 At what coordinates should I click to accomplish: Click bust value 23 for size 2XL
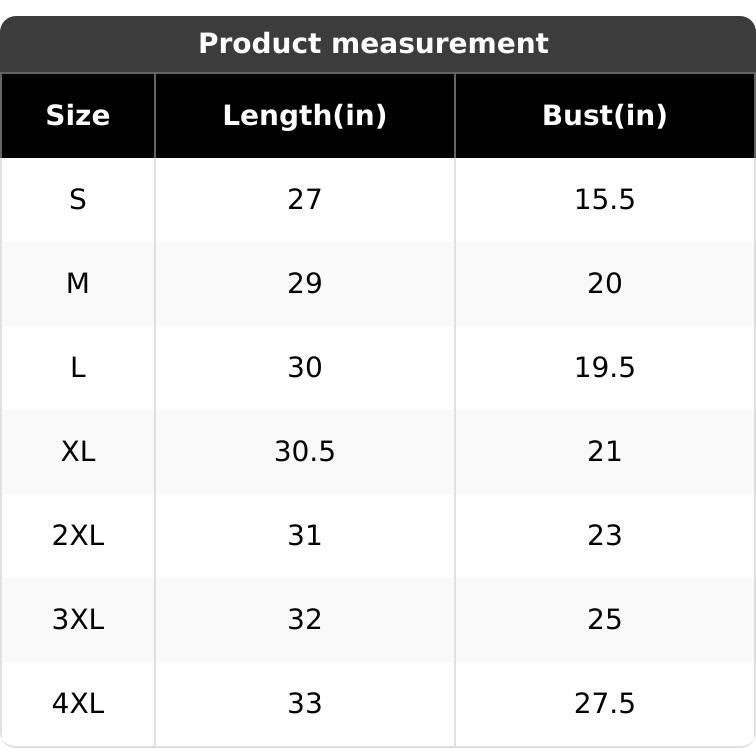point(604,536)
